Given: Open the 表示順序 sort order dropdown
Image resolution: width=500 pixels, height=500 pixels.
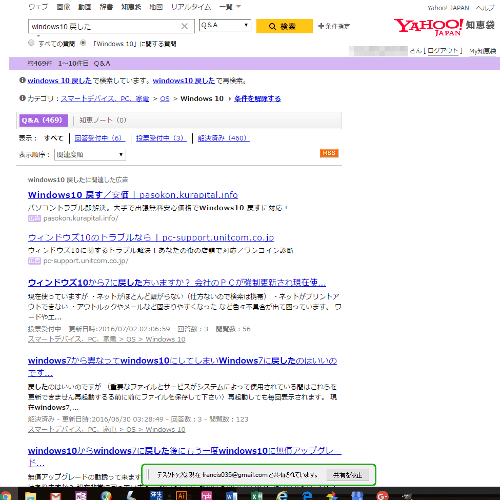Looking at the screenshot, I should click(90, 154).
